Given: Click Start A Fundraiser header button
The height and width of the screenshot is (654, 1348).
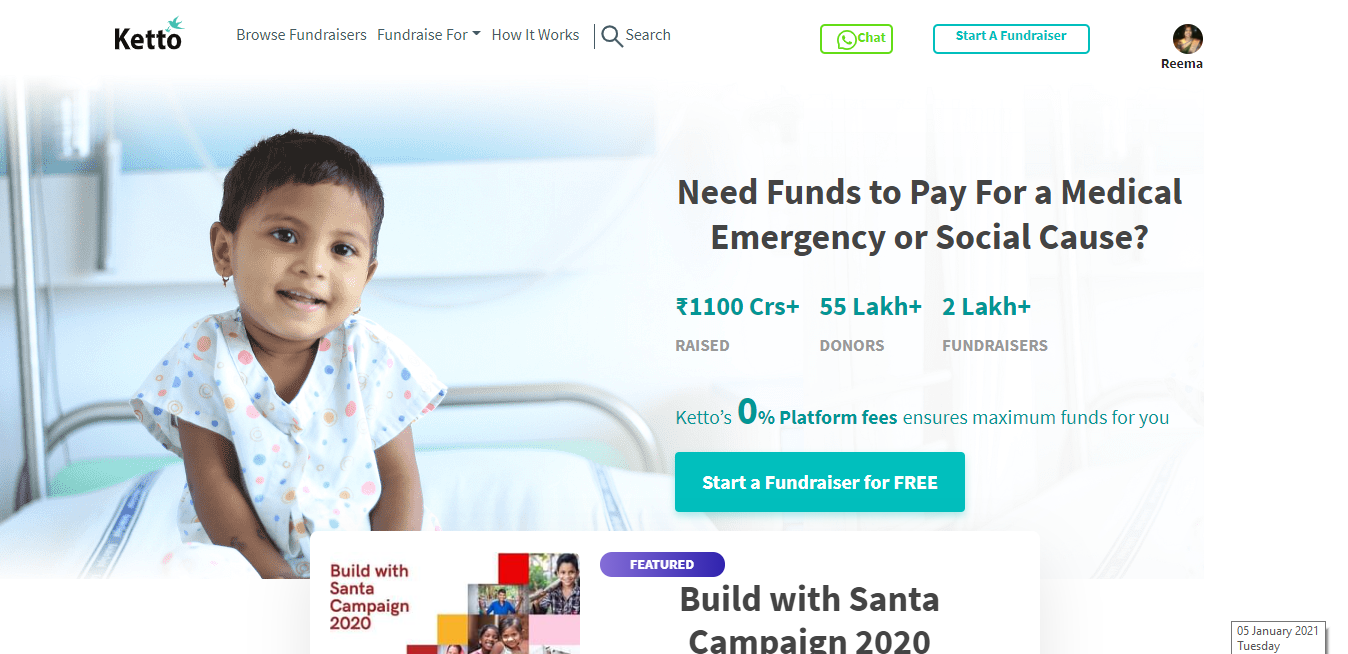Looking at the screenshot, I should click(1011, 39).
